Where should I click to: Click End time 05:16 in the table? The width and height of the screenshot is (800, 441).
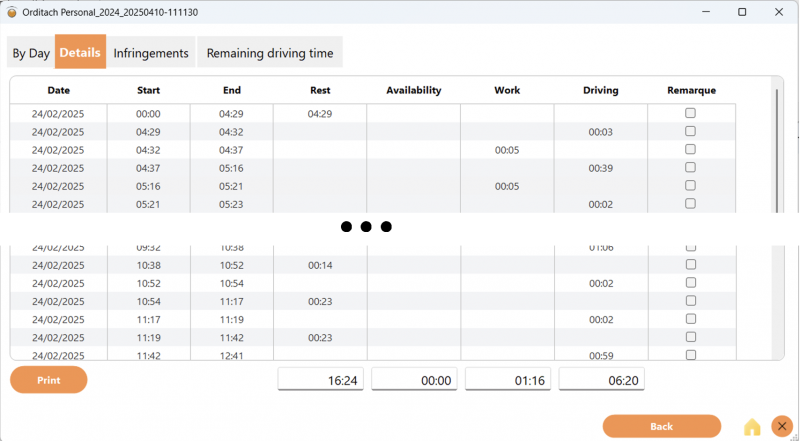(232, 168)
